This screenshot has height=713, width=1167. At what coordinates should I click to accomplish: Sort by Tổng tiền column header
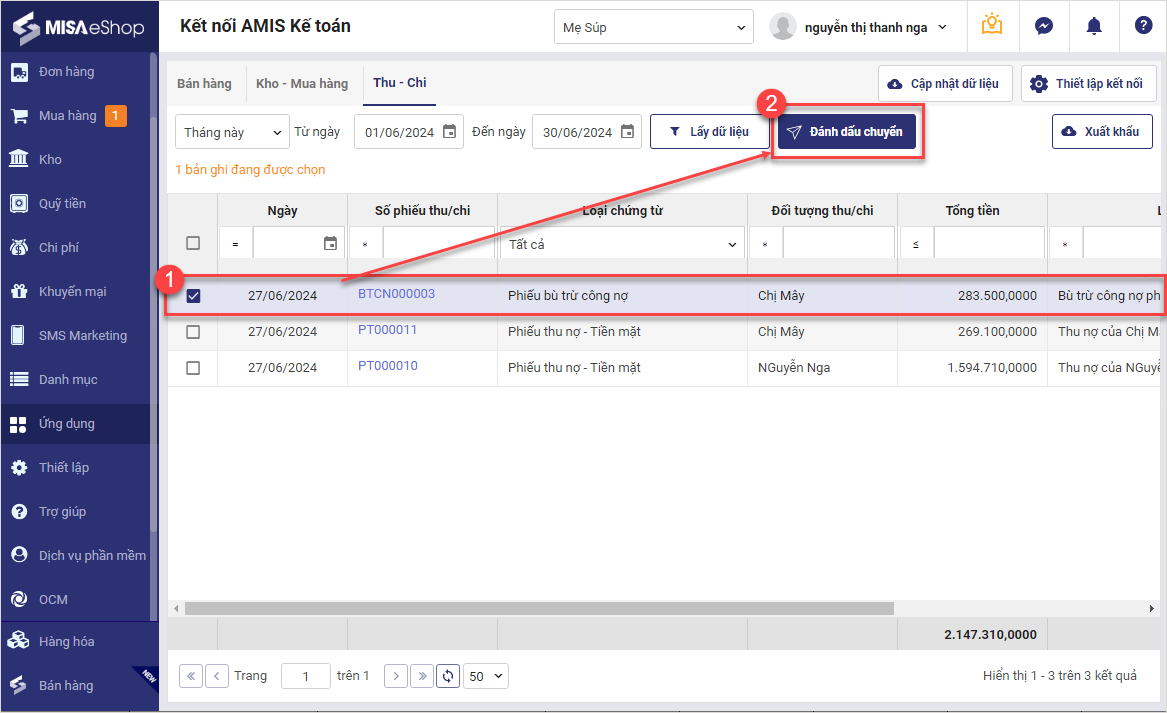point(972,211)
